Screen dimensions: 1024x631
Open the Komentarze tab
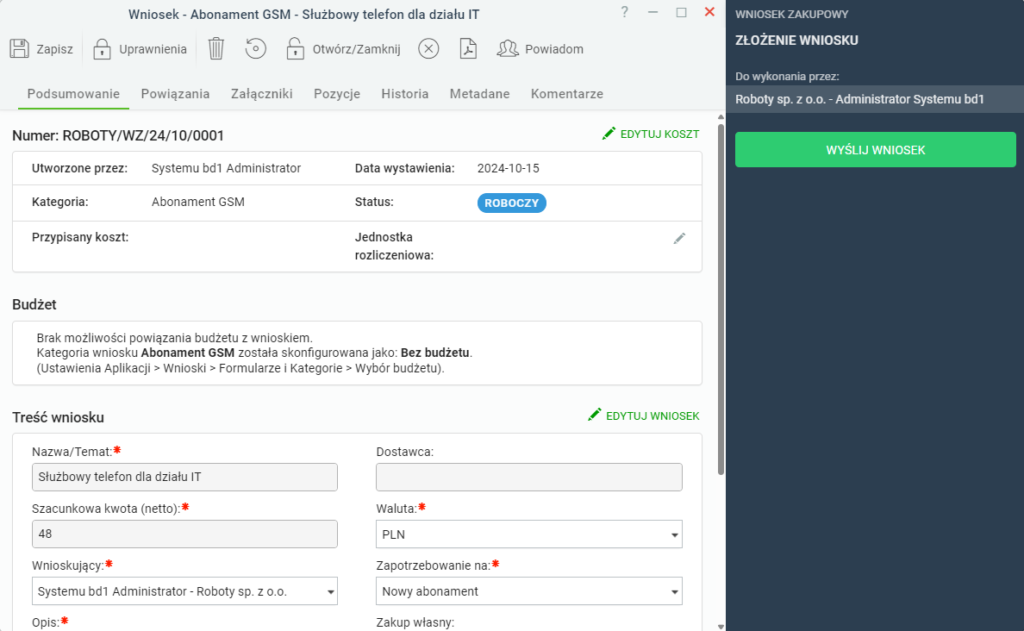point(567,94)
